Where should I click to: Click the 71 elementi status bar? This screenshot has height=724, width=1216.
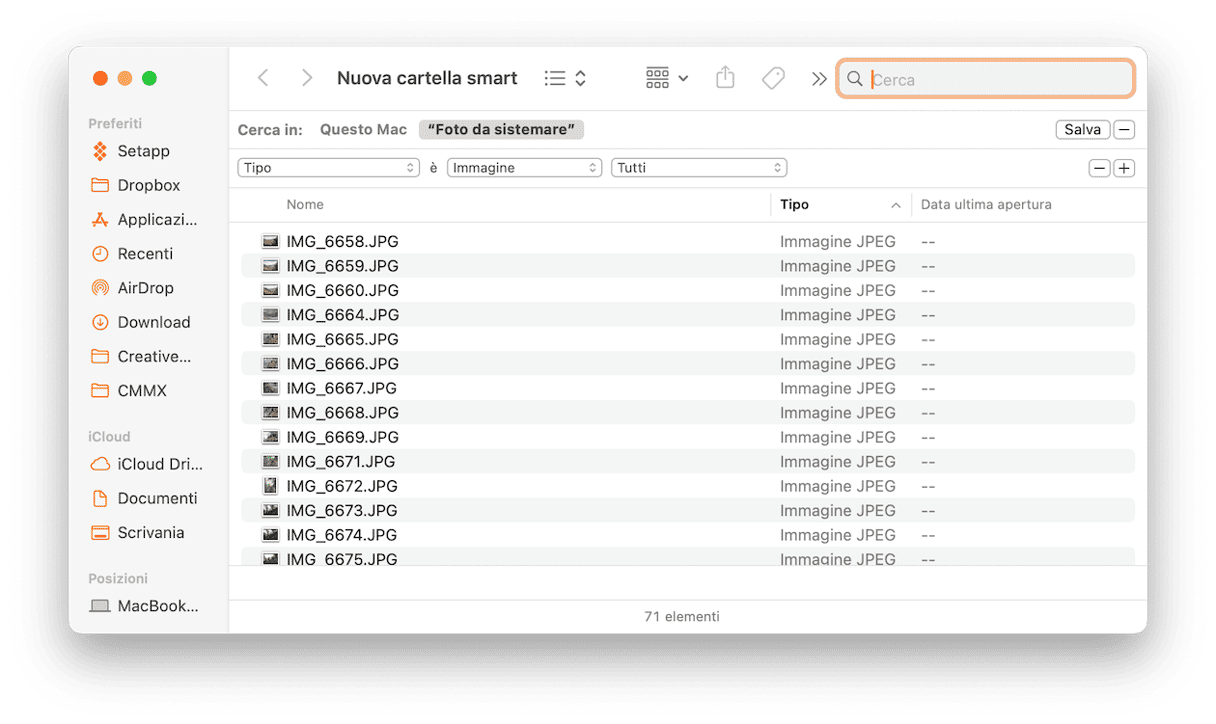[x=682, y=616]
